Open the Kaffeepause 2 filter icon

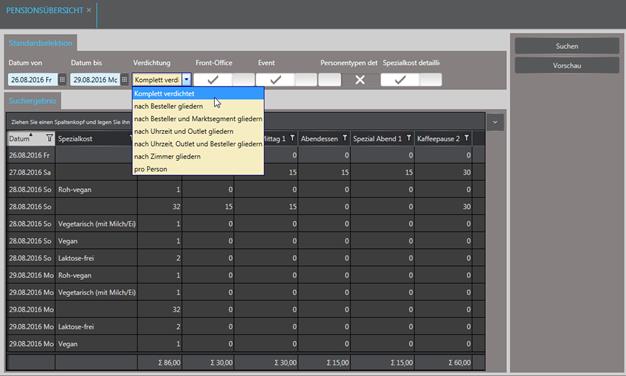pyautogui.click(x=466, y=138)
